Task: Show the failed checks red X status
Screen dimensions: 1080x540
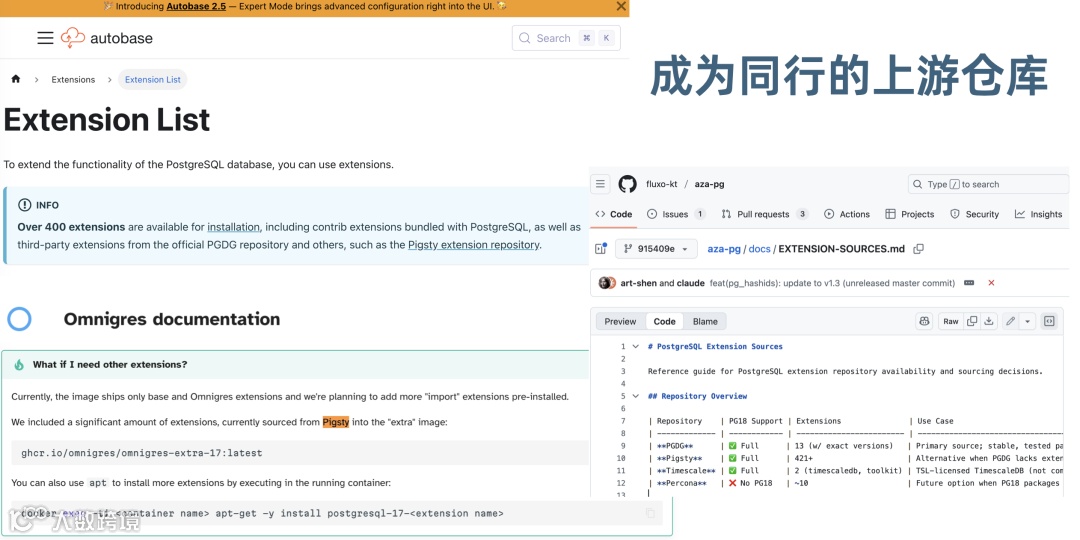Action: click(991, 283)
